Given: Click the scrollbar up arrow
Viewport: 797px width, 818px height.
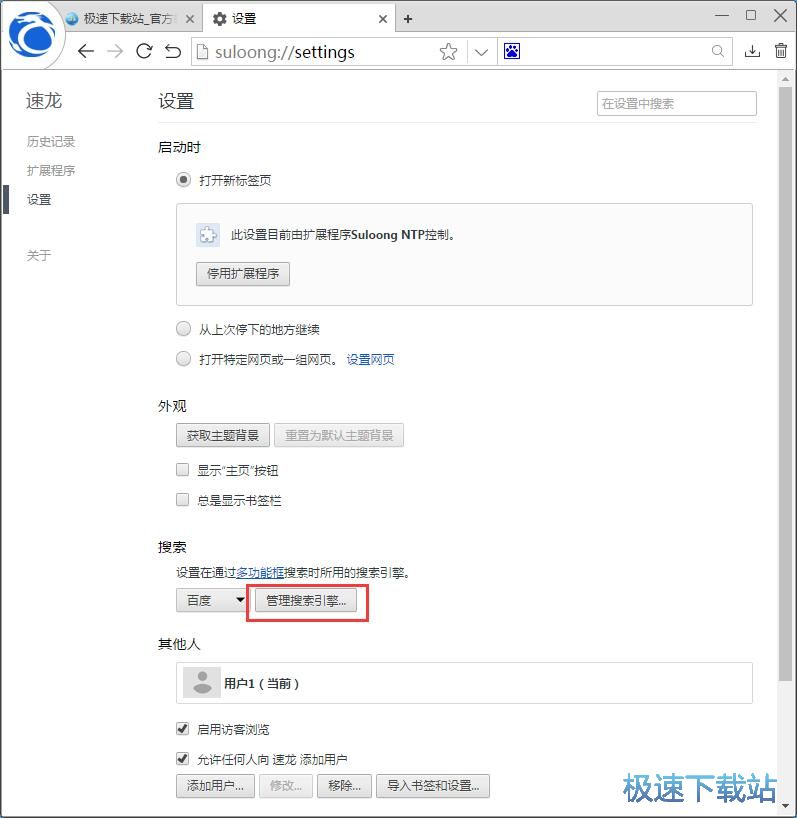Looking at the screenshot, I should 785,79.
